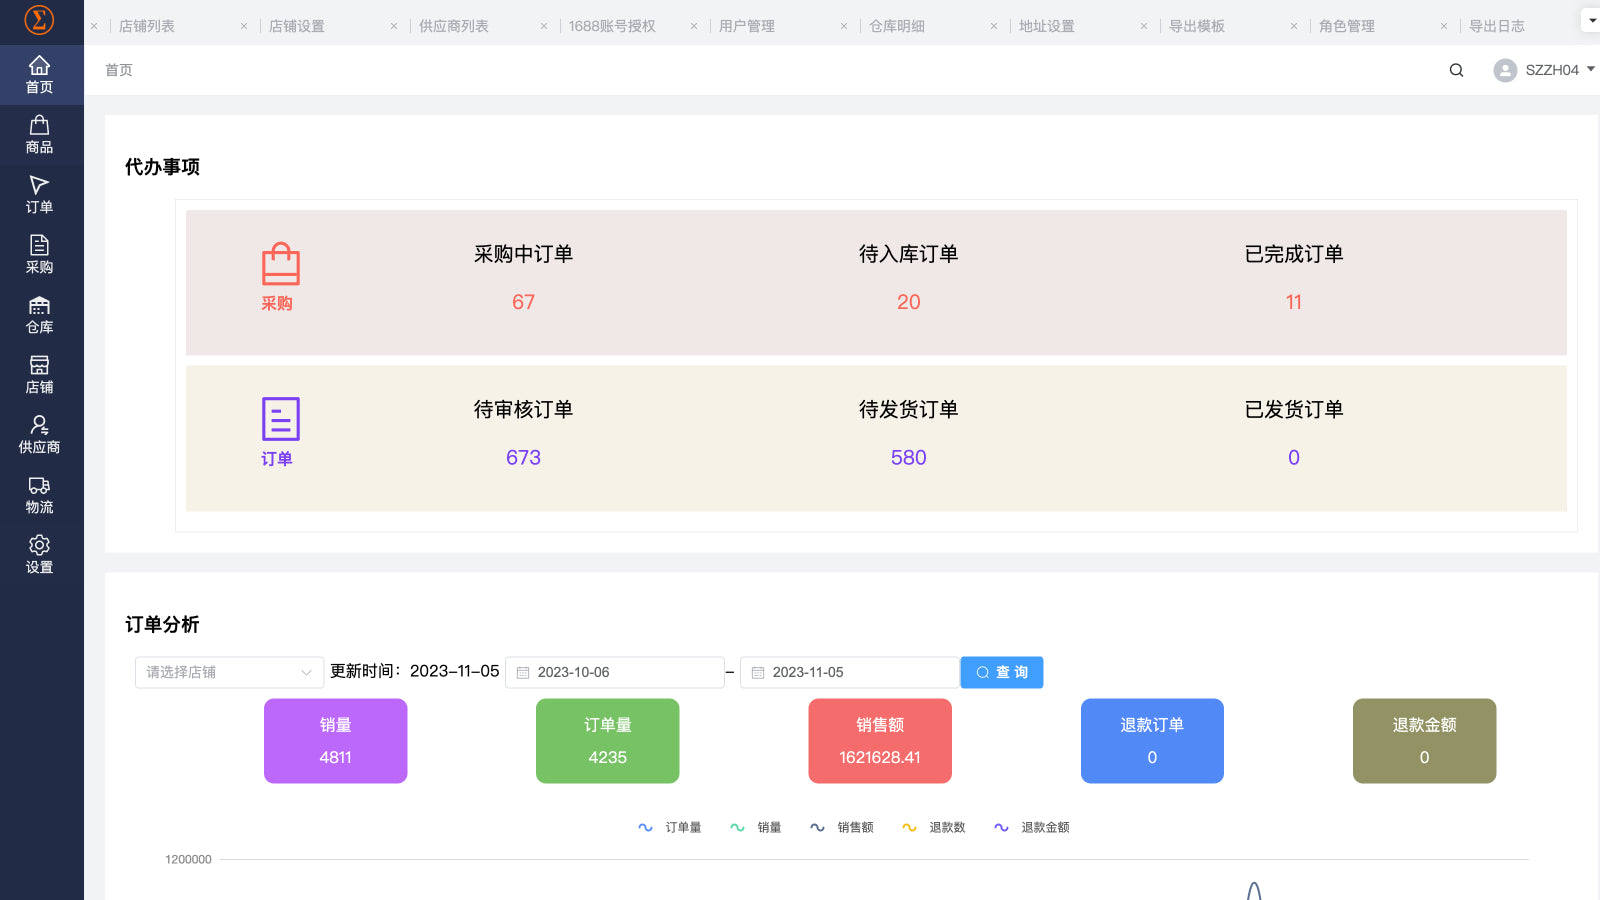This screenshot has height=900, width=1600.
Task: Click the start date field 2023-10-06
Action: 615,672
